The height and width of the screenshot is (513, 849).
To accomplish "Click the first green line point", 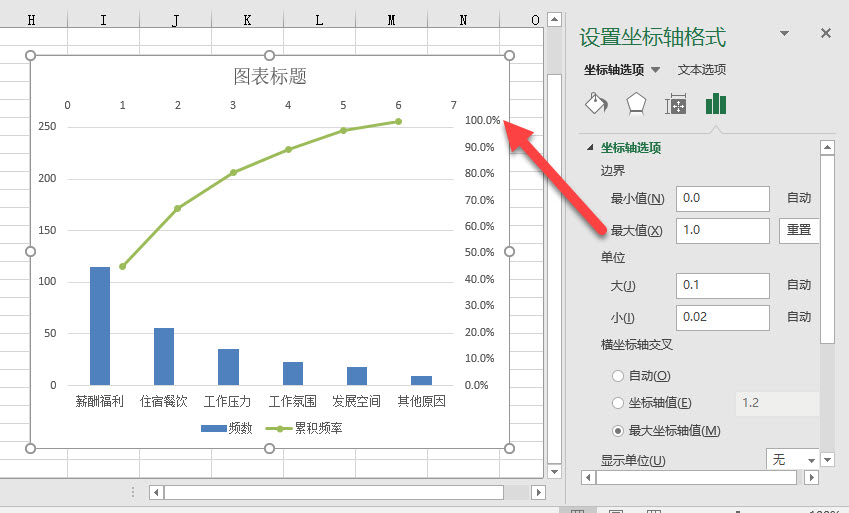I will point(122,267).
